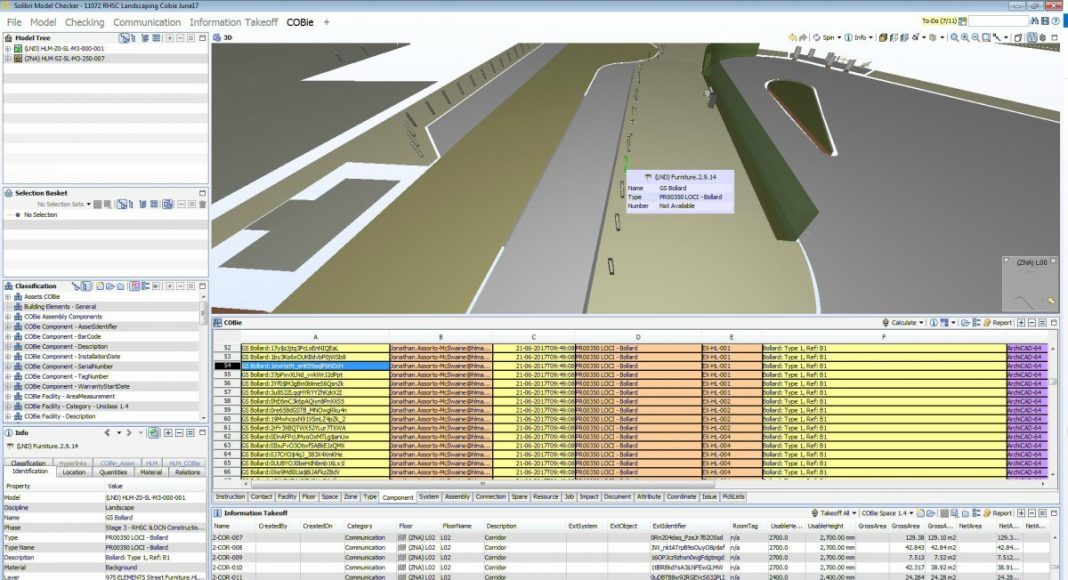Switch to the Quantities tab in Info
Image resolution: width=1068 pixels, height=580 pixels.
point(113,472)
